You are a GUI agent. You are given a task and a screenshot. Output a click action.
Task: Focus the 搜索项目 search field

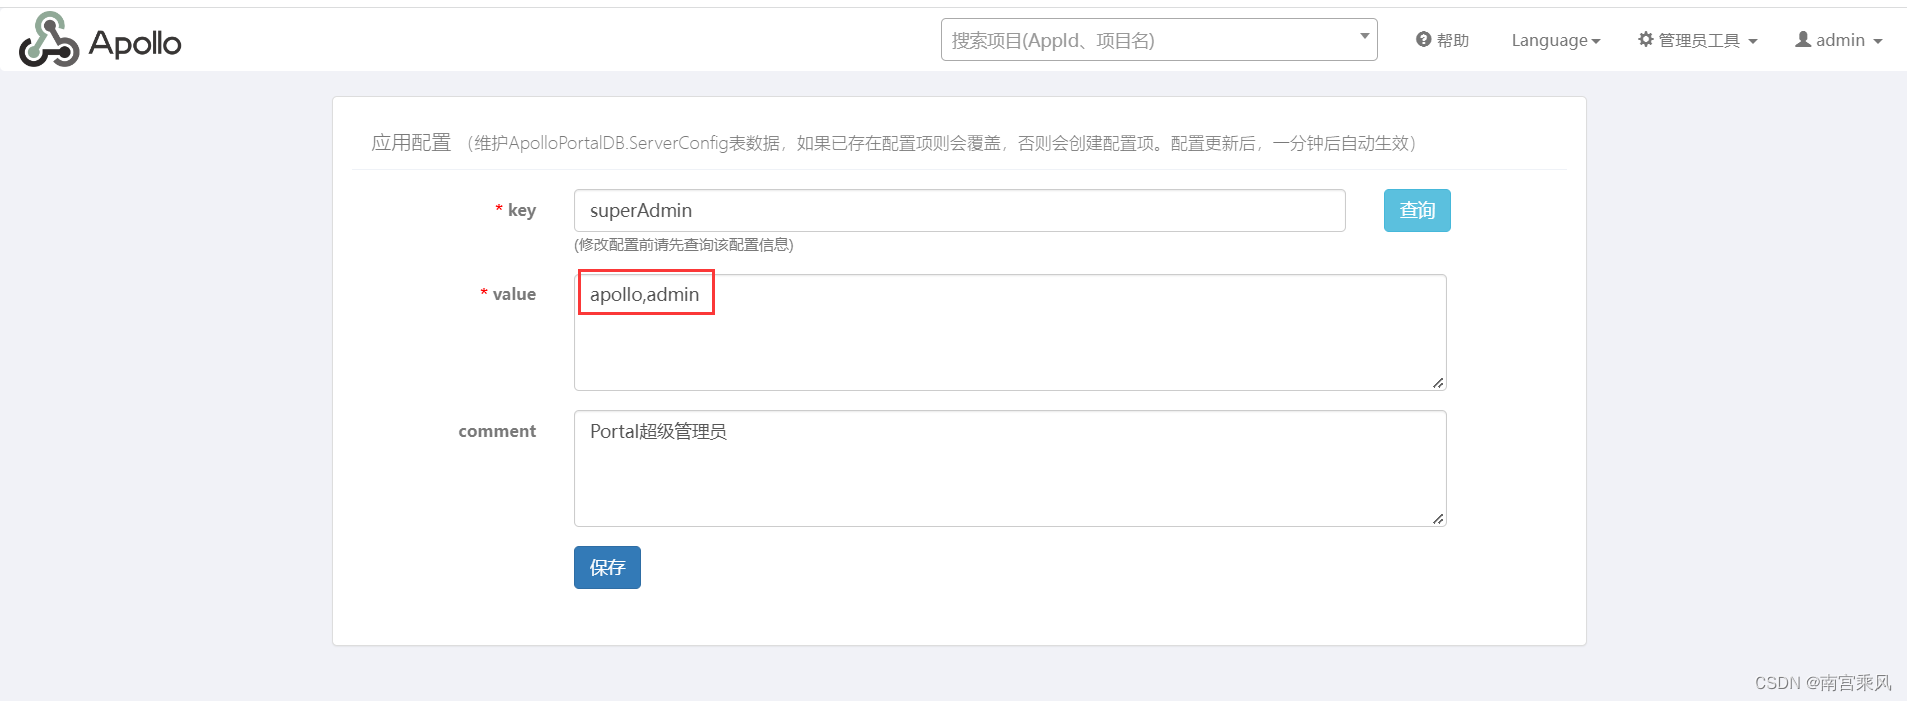(1159, 39)
